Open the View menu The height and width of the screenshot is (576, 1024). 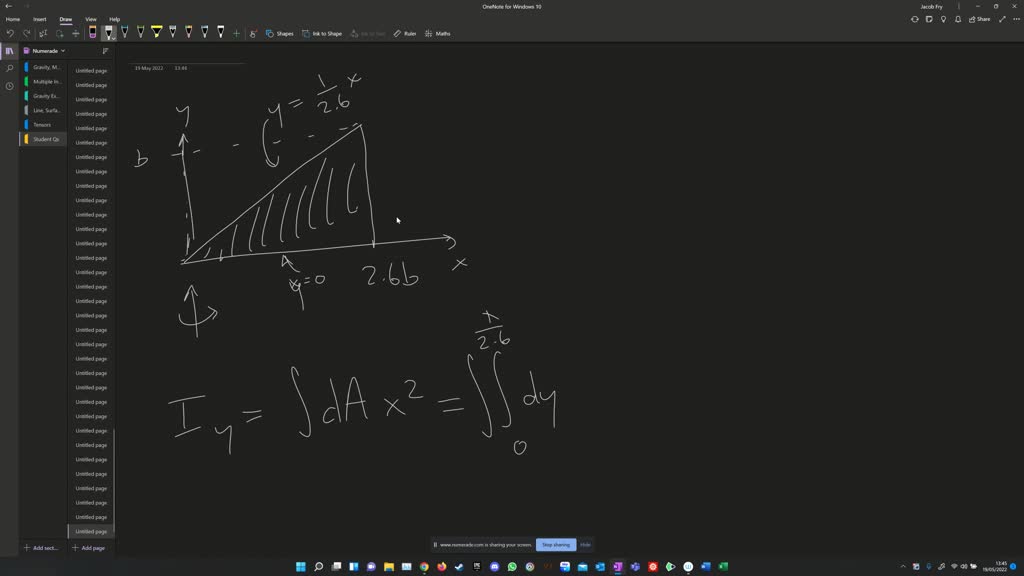click(x=90, y=19)
